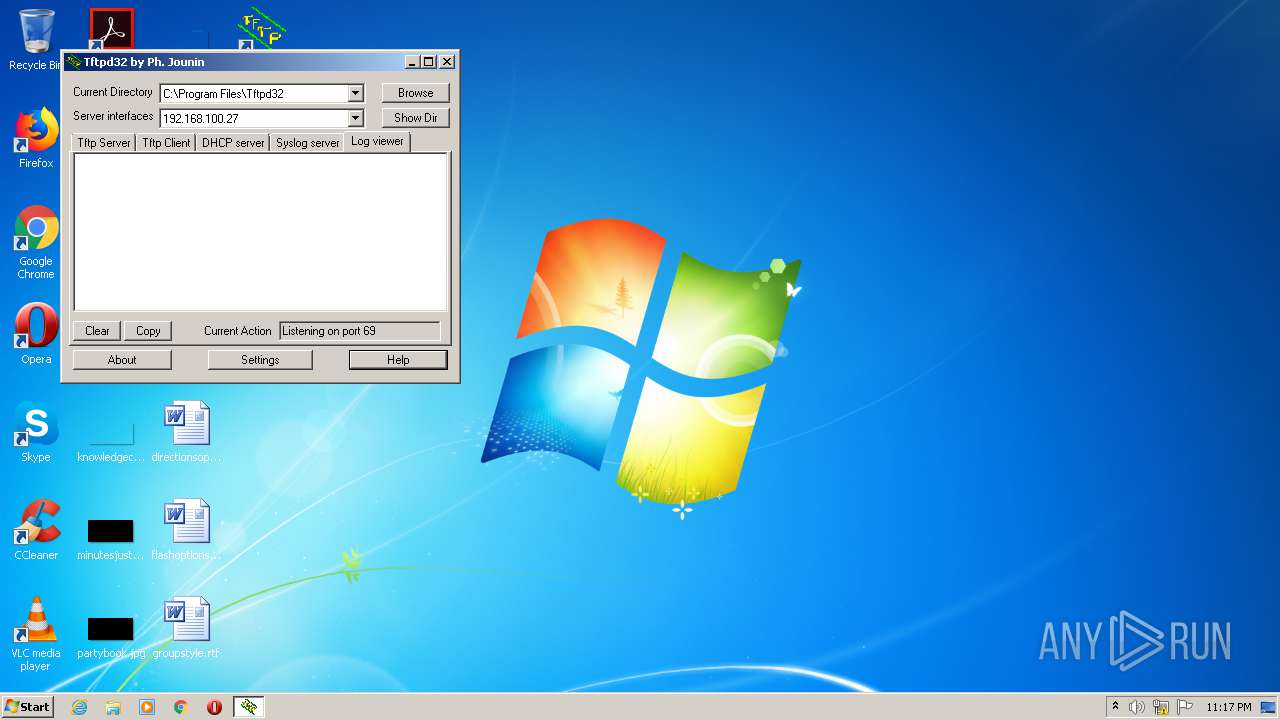Click the Start button
Viewport: 1280px width, 720px height.
[x=28, y=707]
